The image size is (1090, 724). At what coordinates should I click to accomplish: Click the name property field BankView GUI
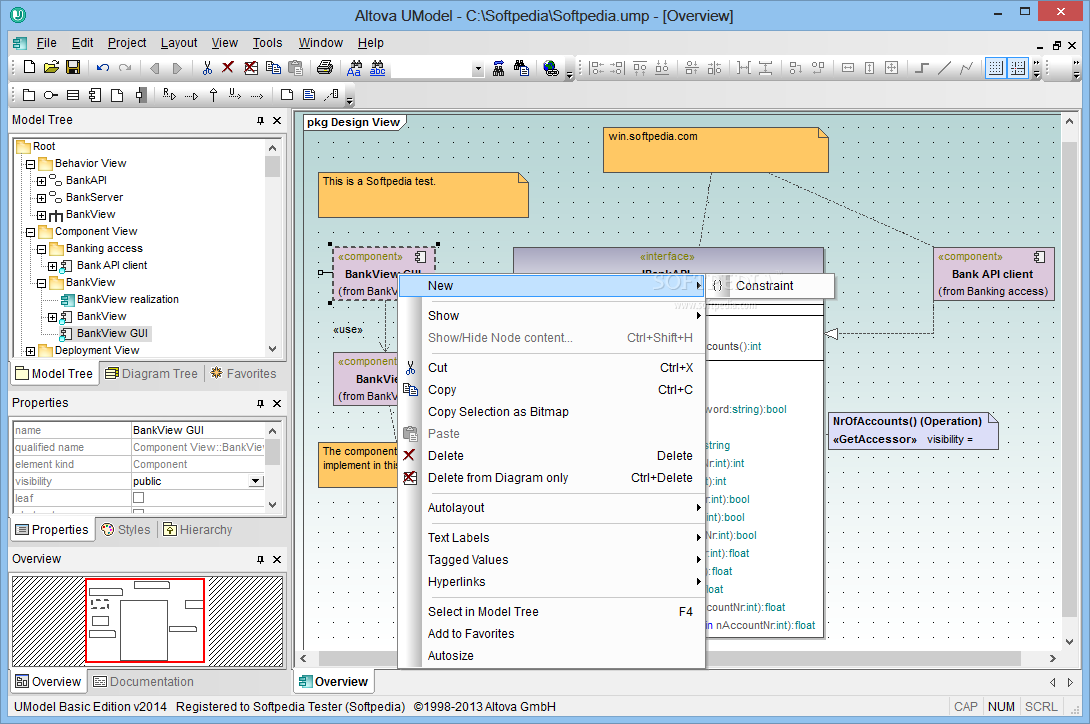click(x=198, y=431)
